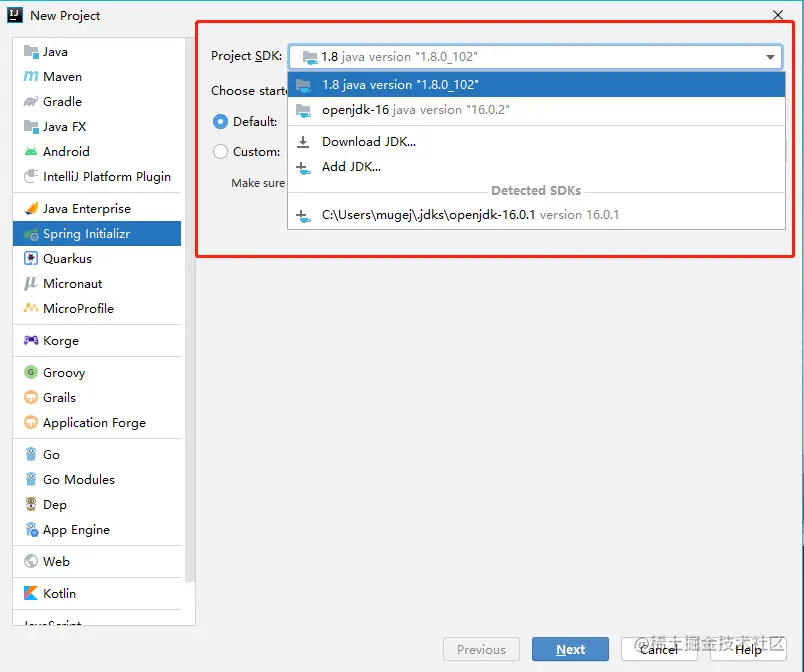Click the Go Modules gopher icon

click(31, 479)
